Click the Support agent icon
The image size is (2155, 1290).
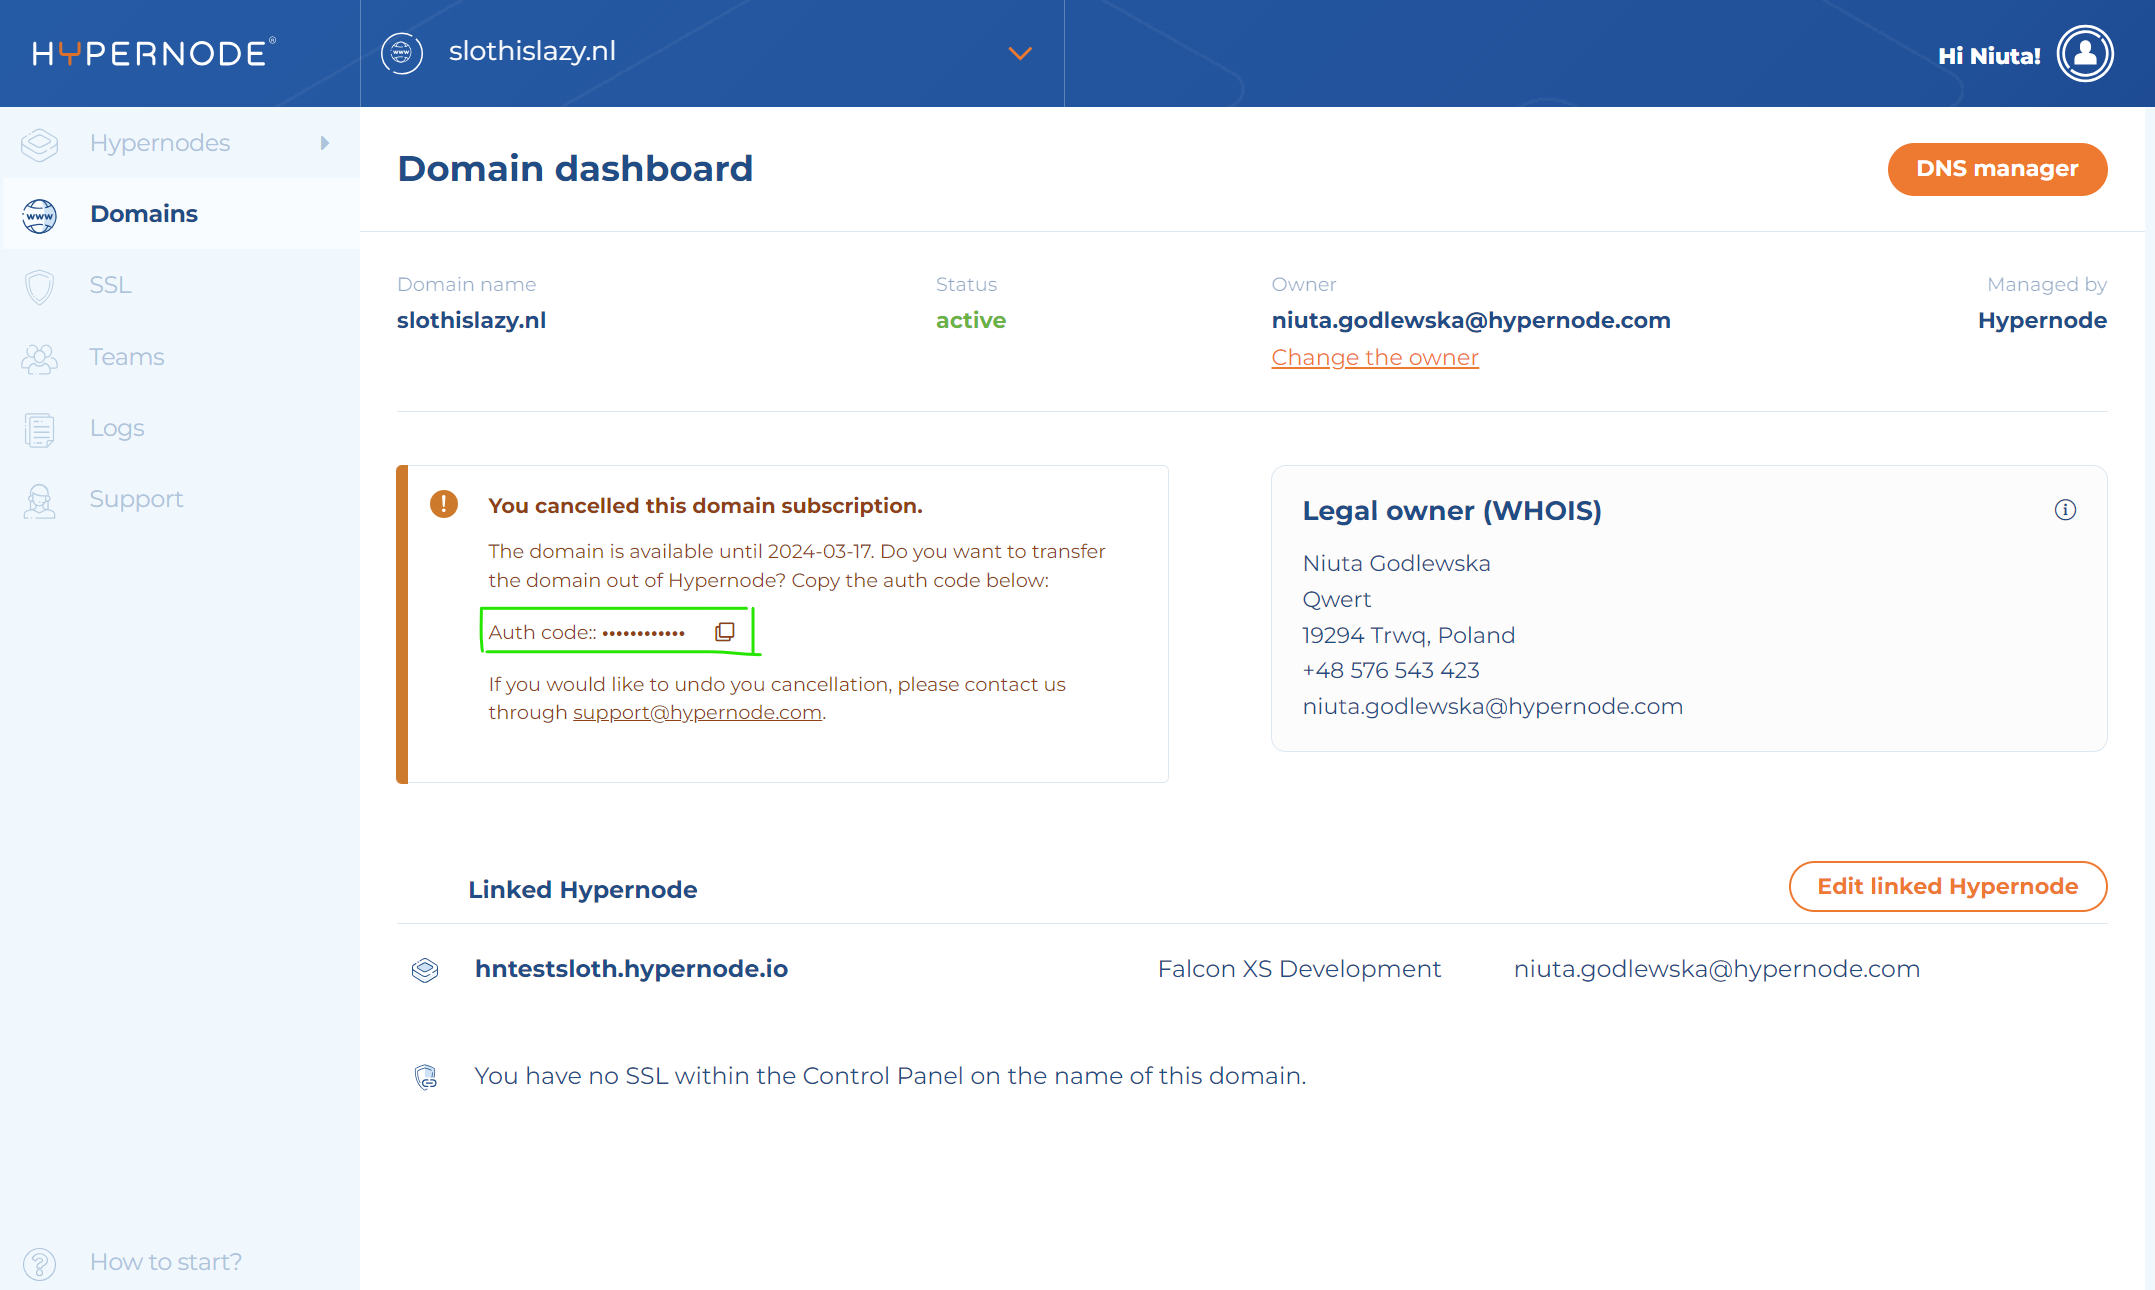(x=40, y=500)
